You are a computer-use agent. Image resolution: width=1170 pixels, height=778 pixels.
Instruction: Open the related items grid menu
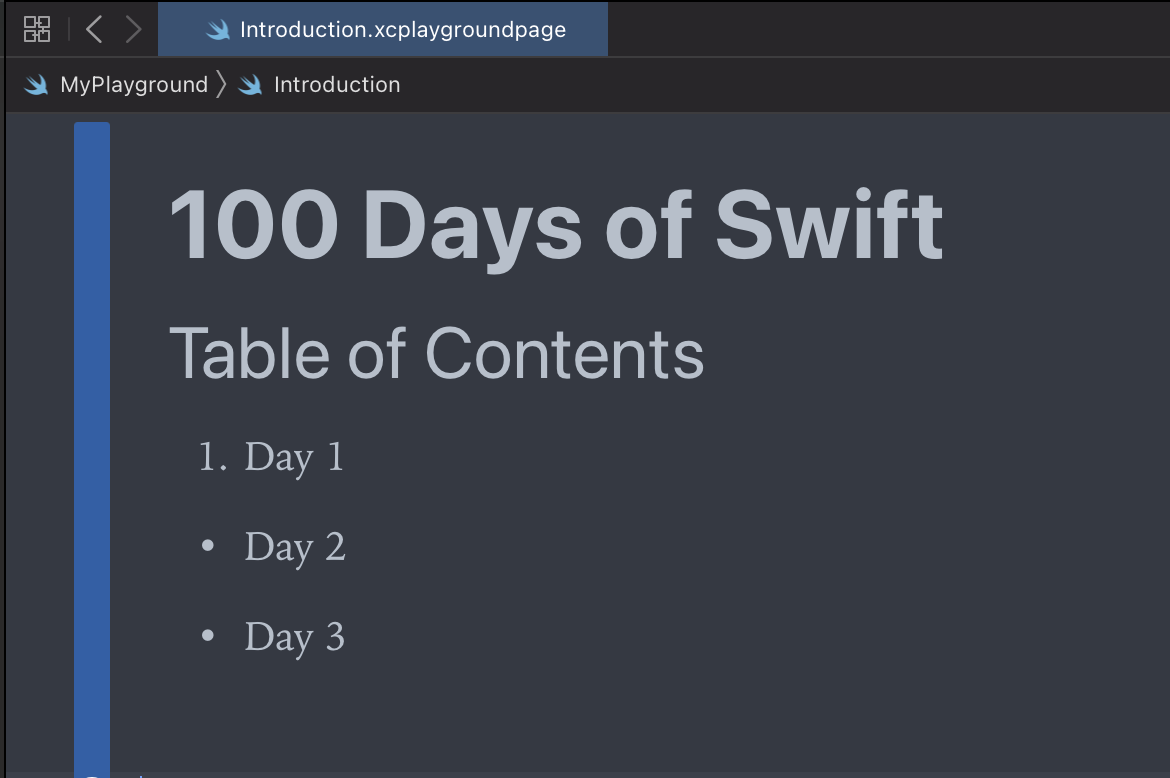pos(37,29)
